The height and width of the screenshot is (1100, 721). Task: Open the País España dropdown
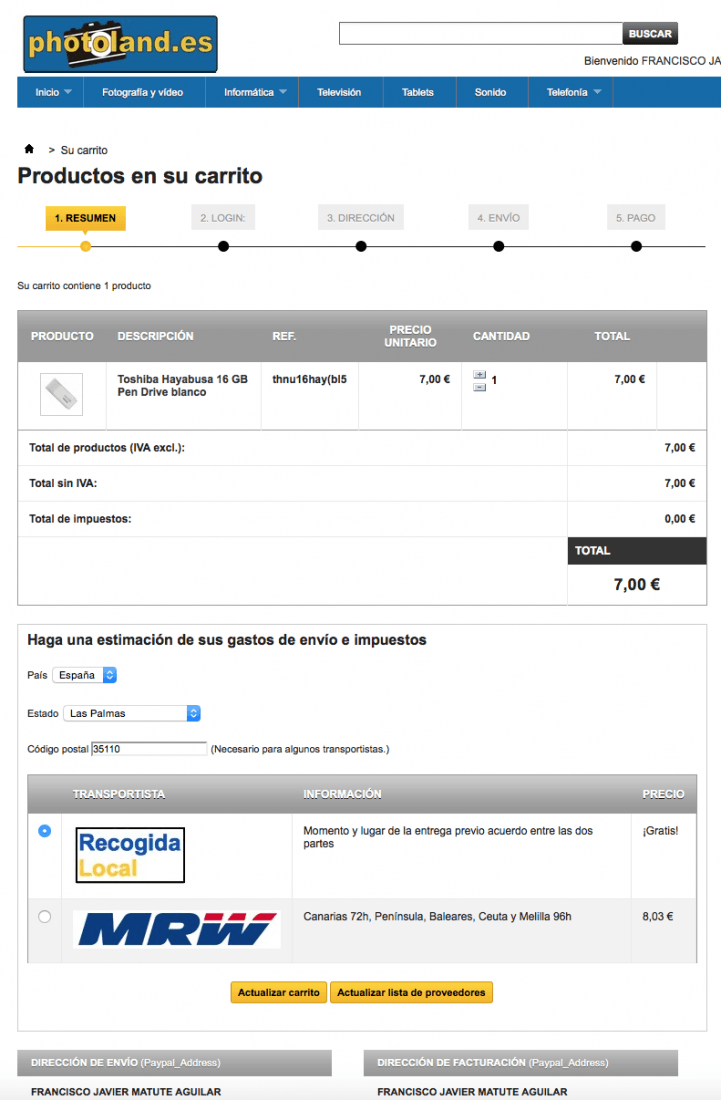84,675
